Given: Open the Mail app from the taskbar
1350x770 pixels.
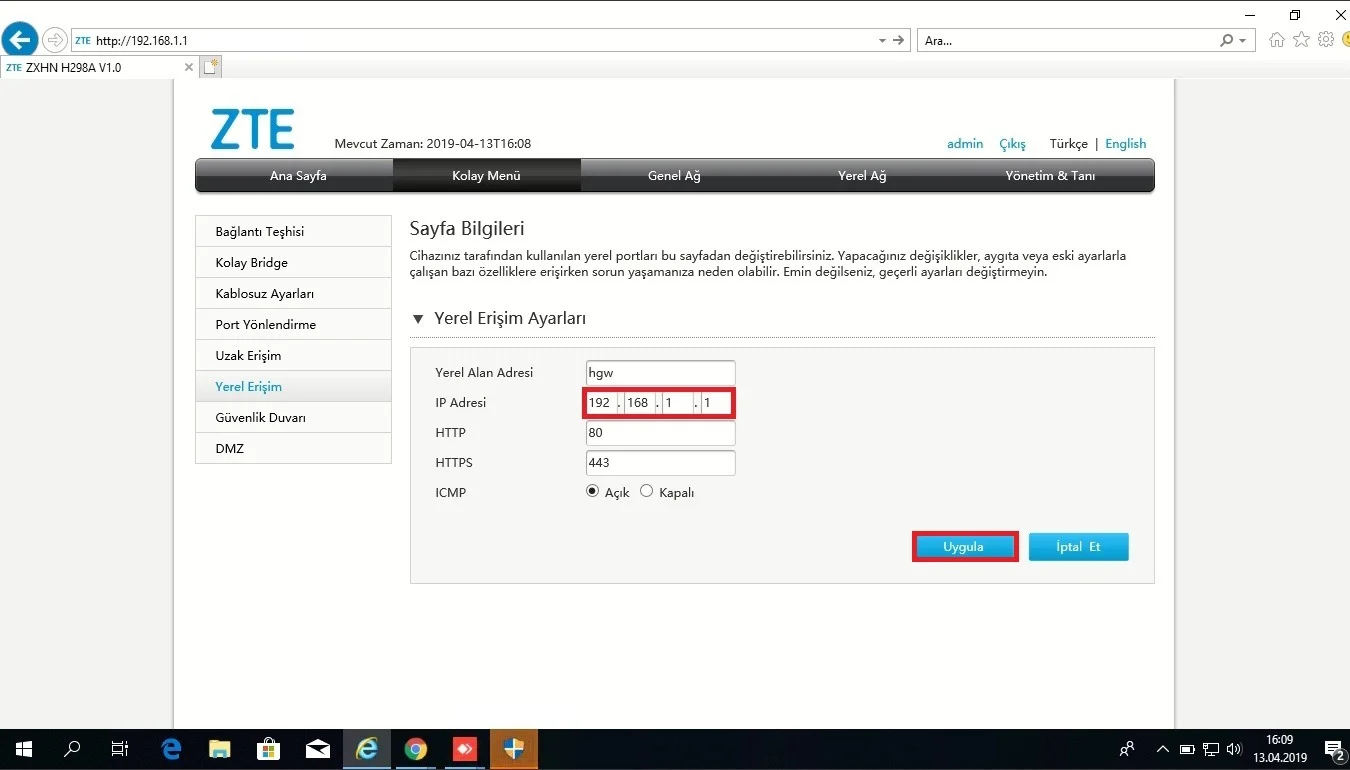Looking at the screenshot, I should coord(318,749).
